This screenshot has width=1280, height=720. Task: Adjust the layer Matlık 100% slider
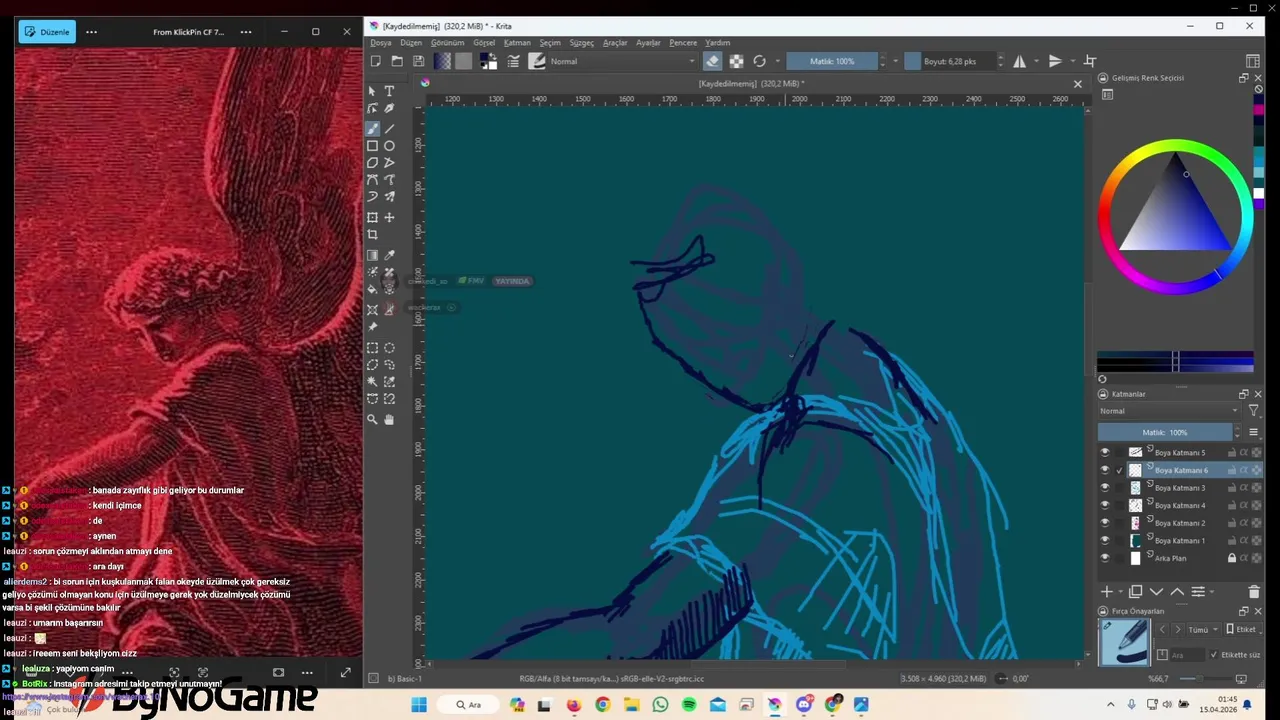pyautogui.click(x=1164, y=432)
